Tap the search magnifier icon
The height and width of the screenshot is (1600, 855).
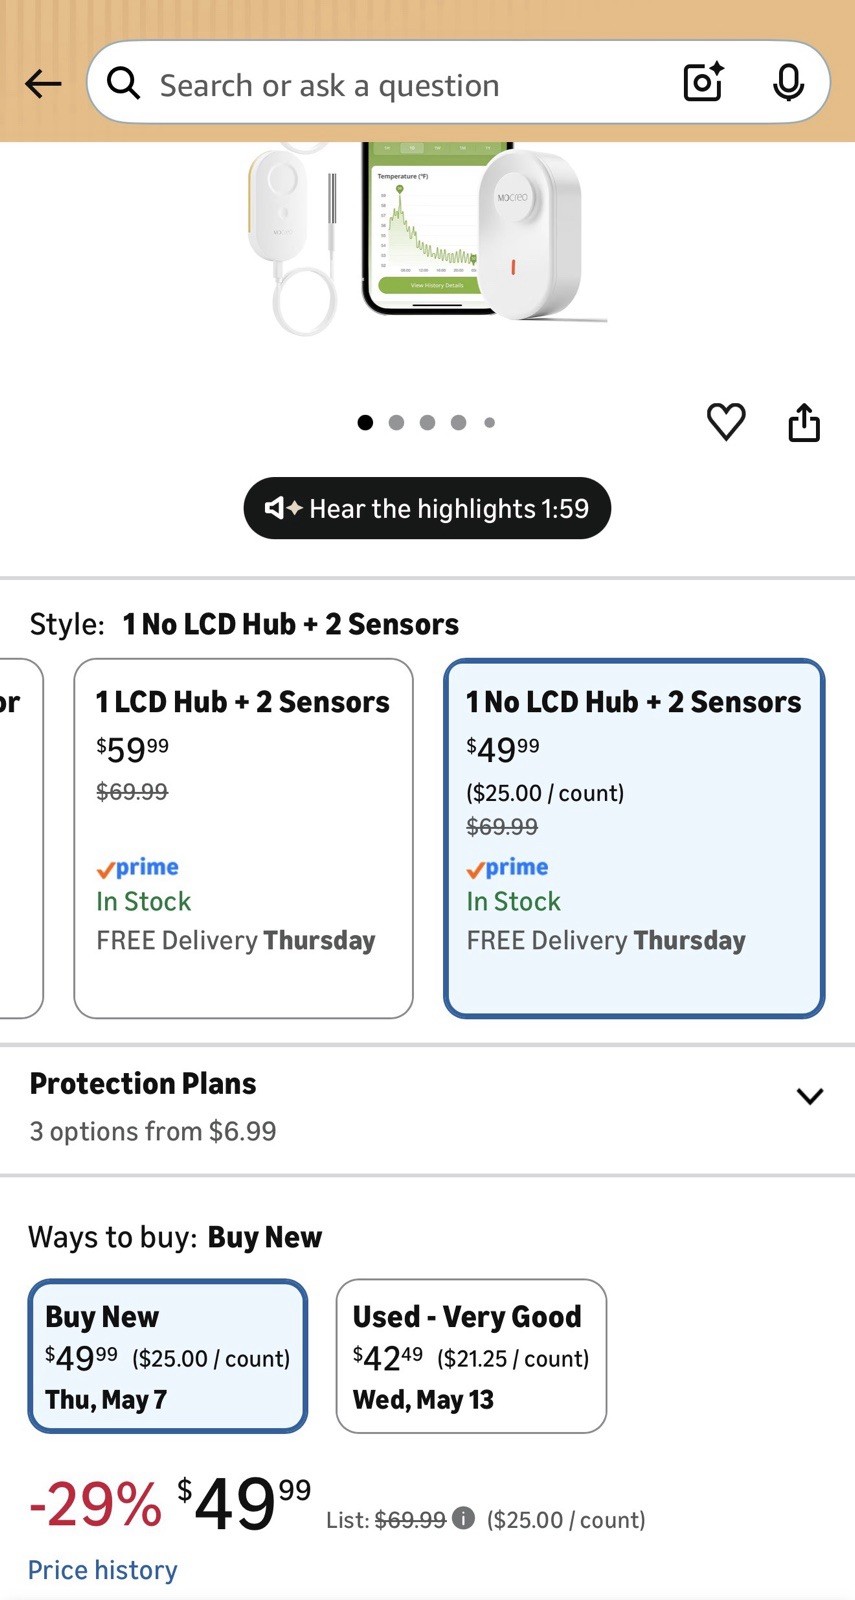click(124, 84)
